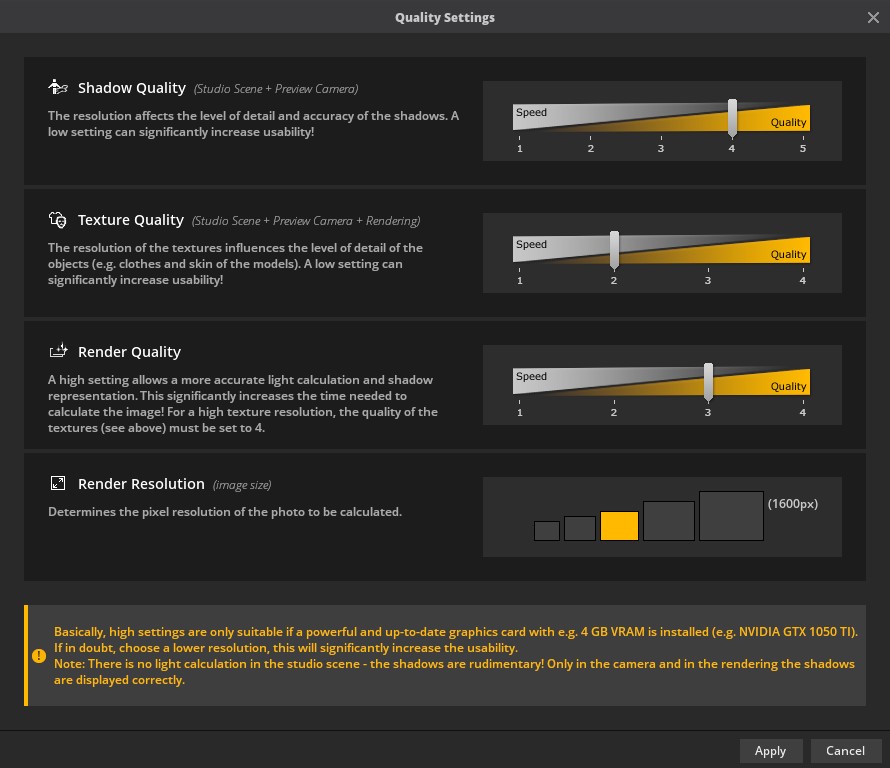
Task: Click the Texture Quality slider handle
Action: (614, 250)
